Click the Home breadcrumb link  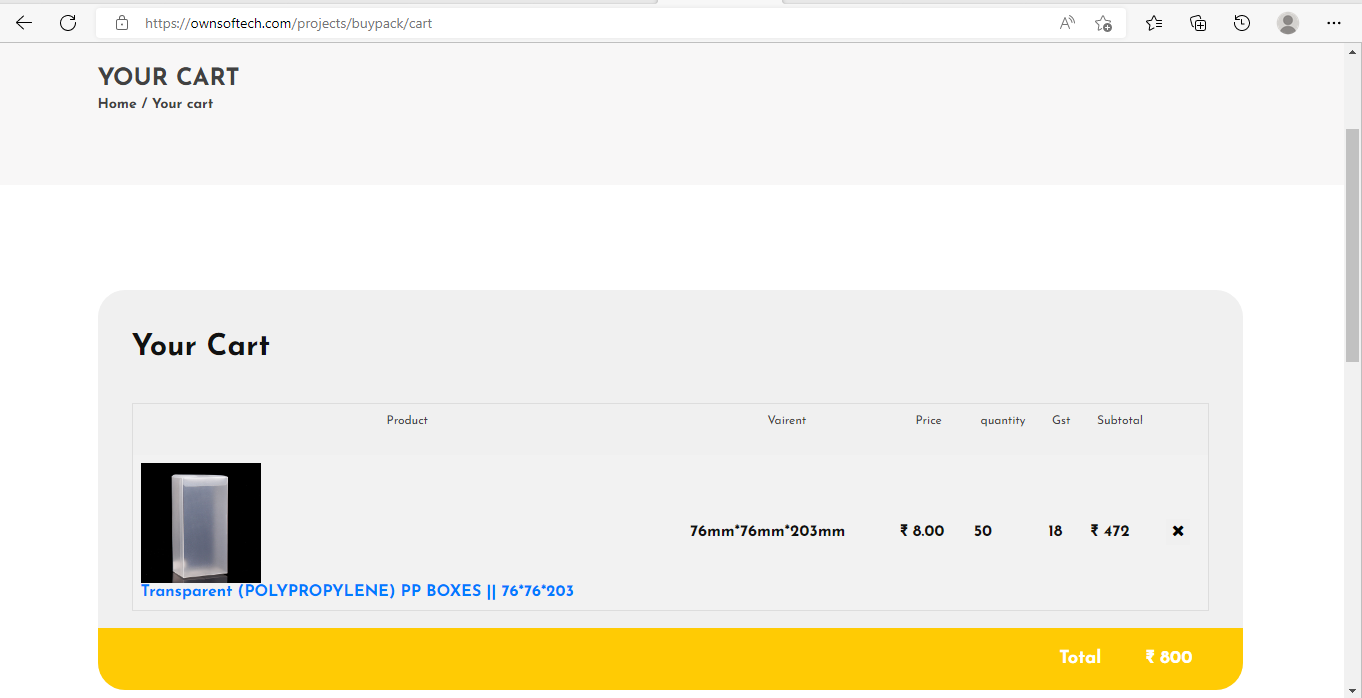coord(117,103)
